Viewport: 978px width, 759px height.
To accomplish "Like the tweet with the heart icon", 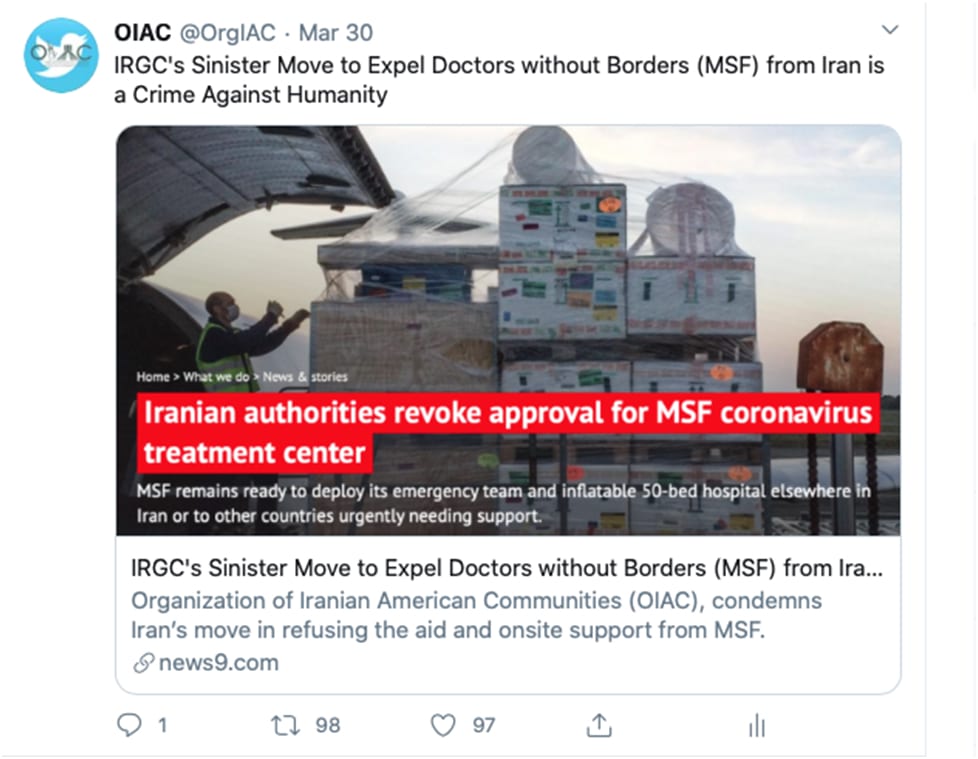I will tap(443, 725).
